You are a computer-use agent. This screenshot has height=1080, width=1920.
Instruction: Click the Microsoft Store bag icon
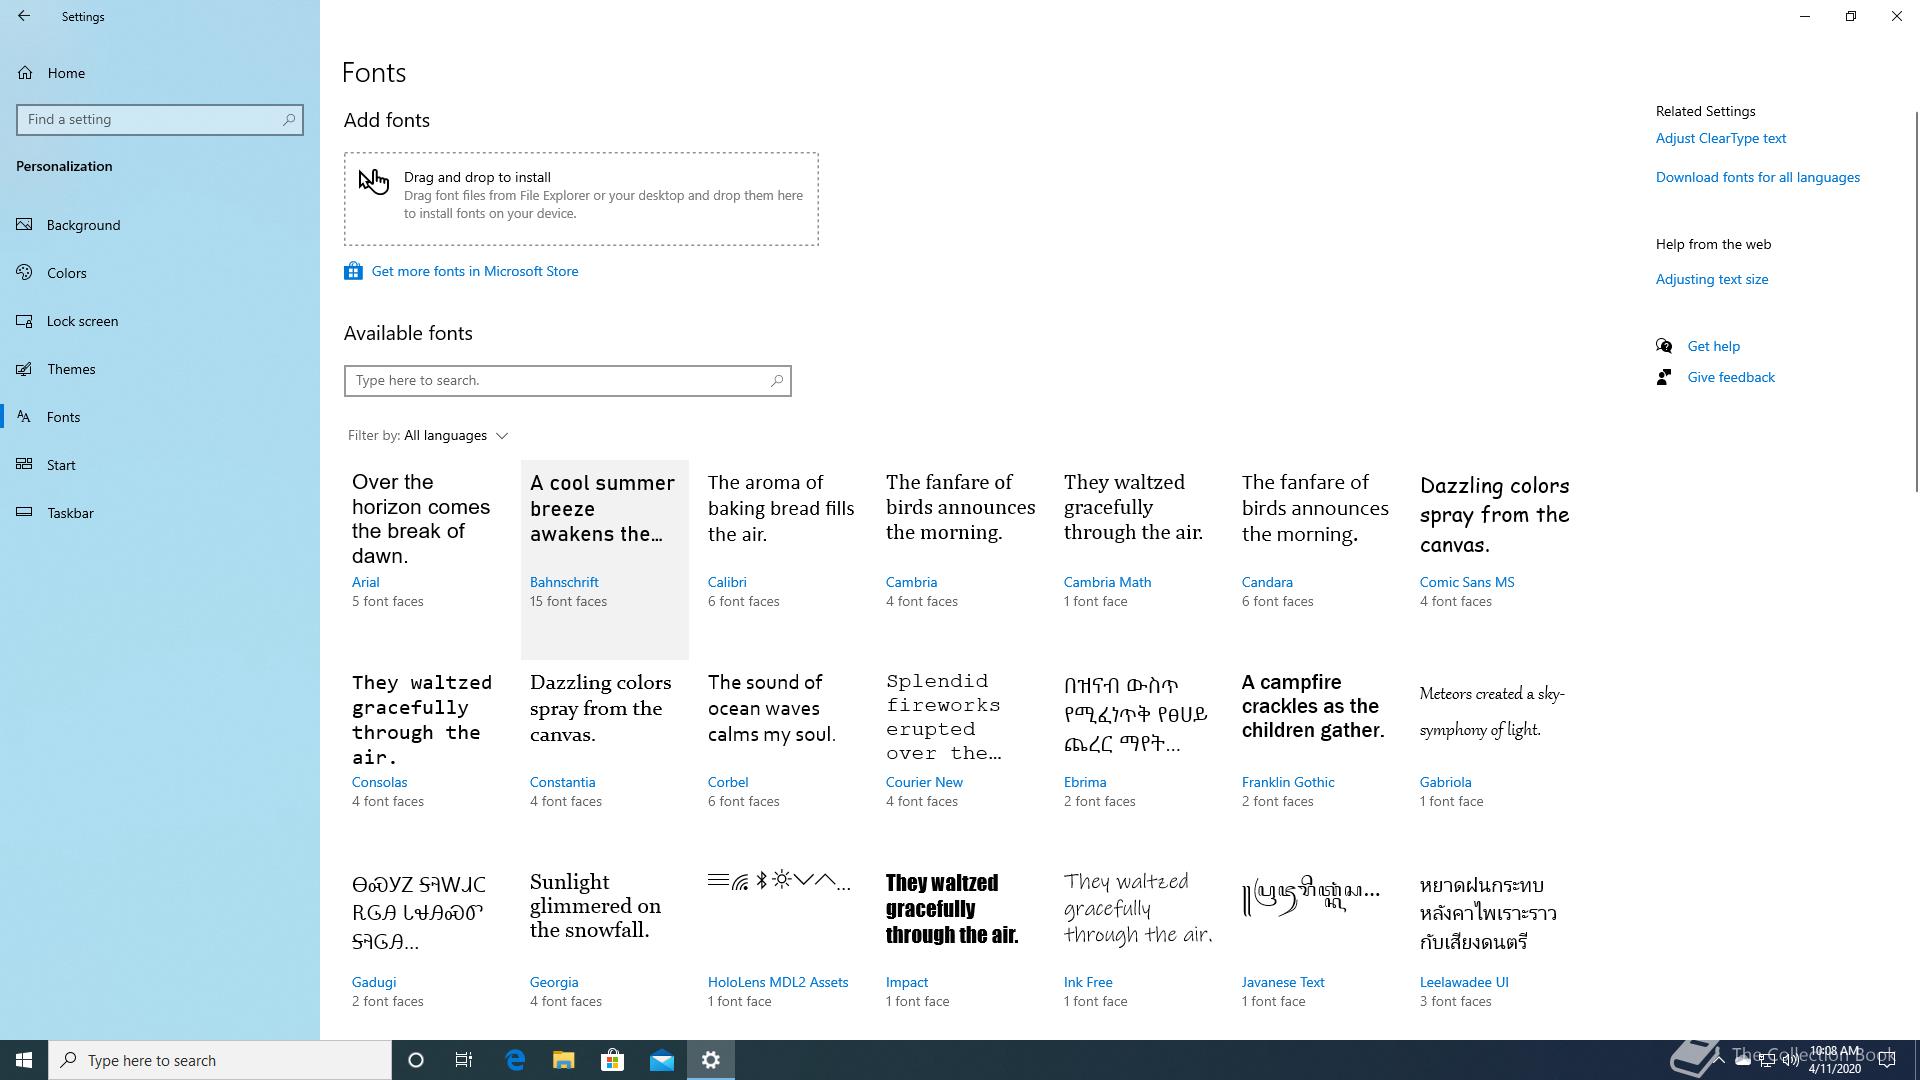pyautogui.click(x=353, y=271)
